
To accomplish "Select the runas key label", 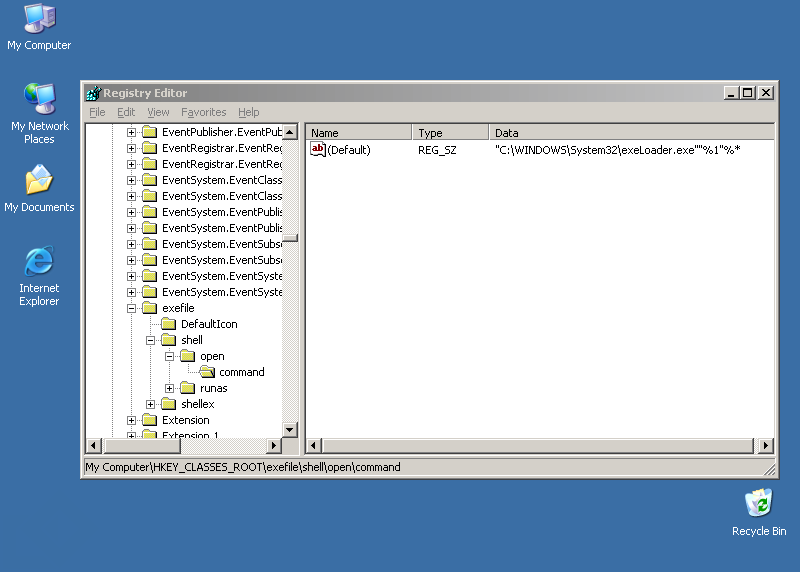I will (x=214, y=388).
